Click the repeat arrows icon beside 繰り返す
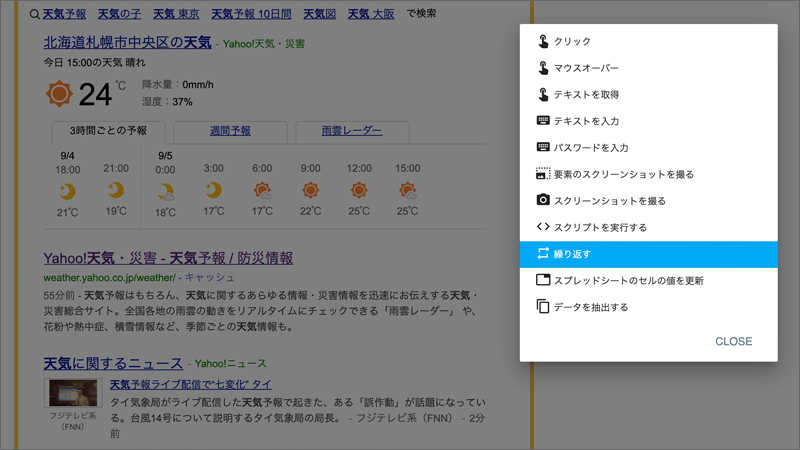 [543, 253]
